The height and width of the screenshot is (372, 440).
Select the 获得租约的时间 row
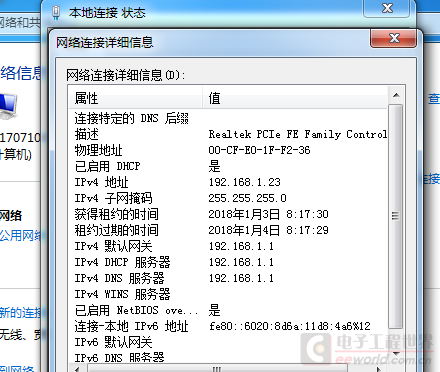pyautogui.click(x=228, y=214)
